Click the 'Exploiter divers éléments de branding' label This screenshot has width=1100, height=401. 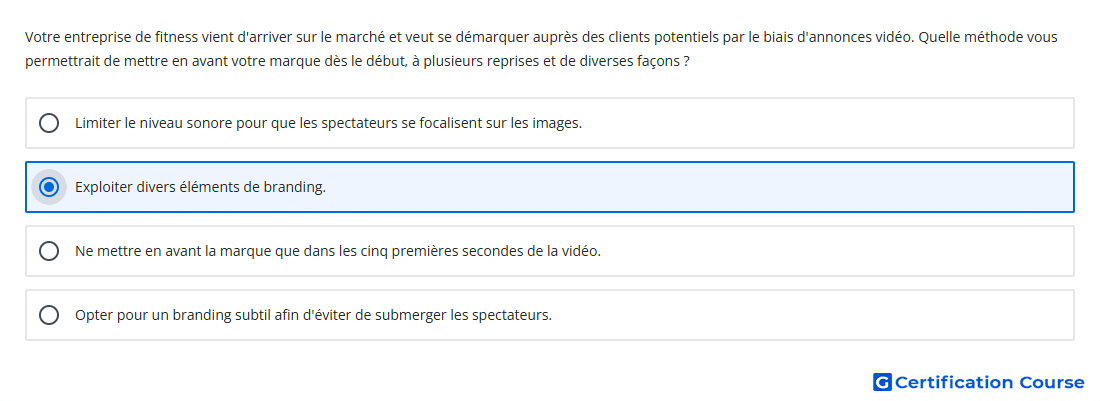[x=200, y=188]
